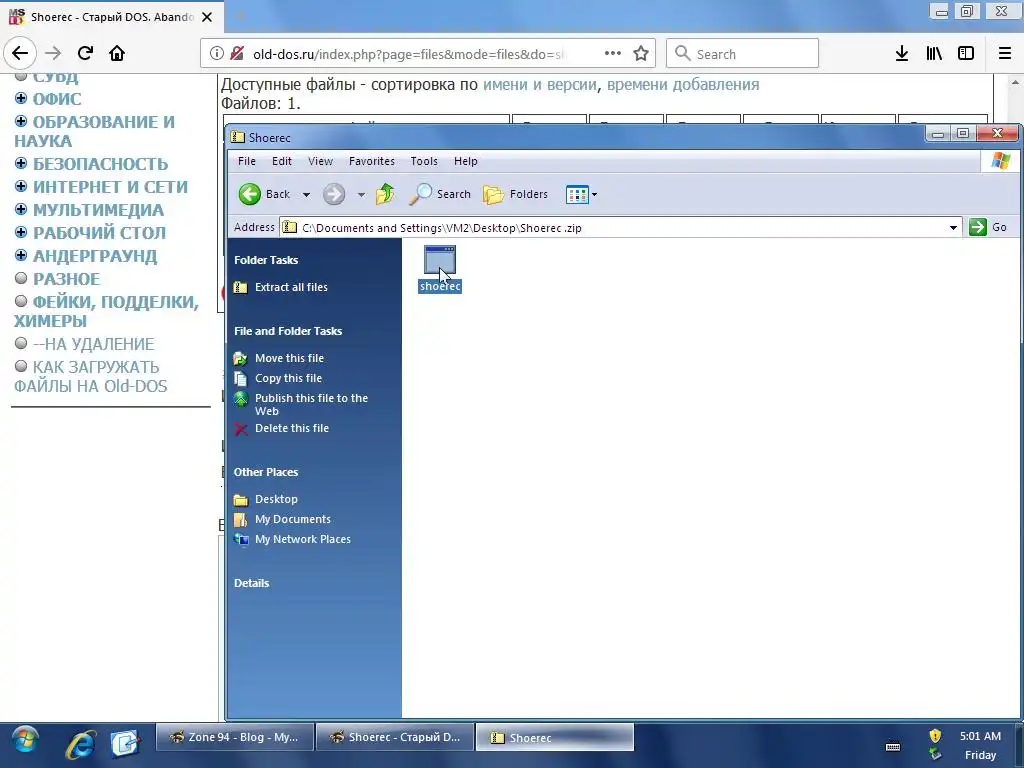Open ФЕЙКИ, ПОДДЕЛКИ, ХИМЕРЫ link
This screenshot has width=1024, height=768.
(x=106, y=311)
